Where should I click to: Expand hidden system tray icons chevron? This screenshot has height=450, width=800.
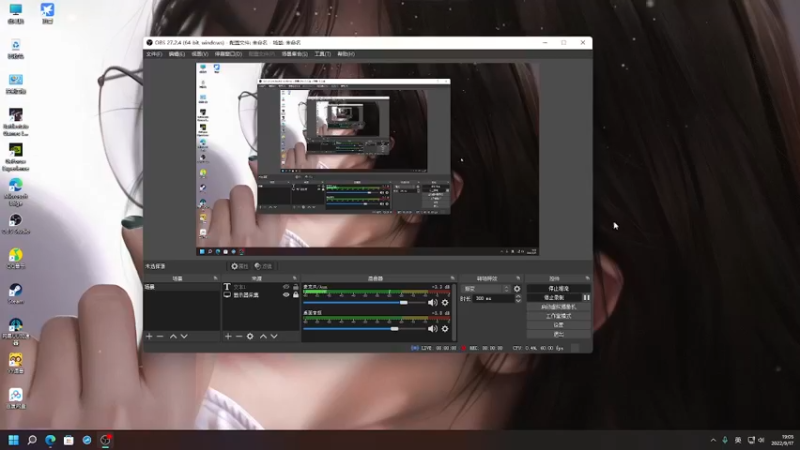[x=713, y=440]
